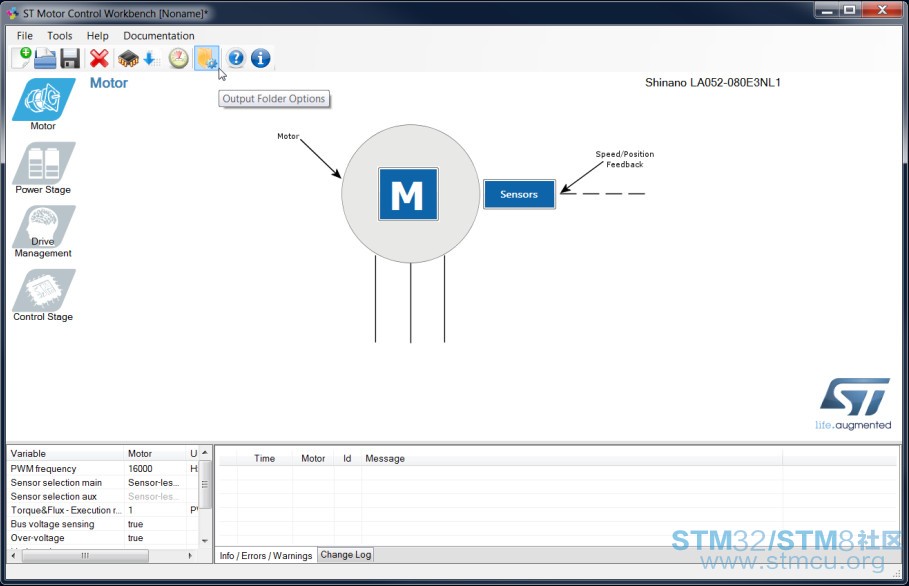This screenshot has height=586, width=909.
Task: Click the Motor heading title
Action: pyautogui.click(x=109, y=83)
